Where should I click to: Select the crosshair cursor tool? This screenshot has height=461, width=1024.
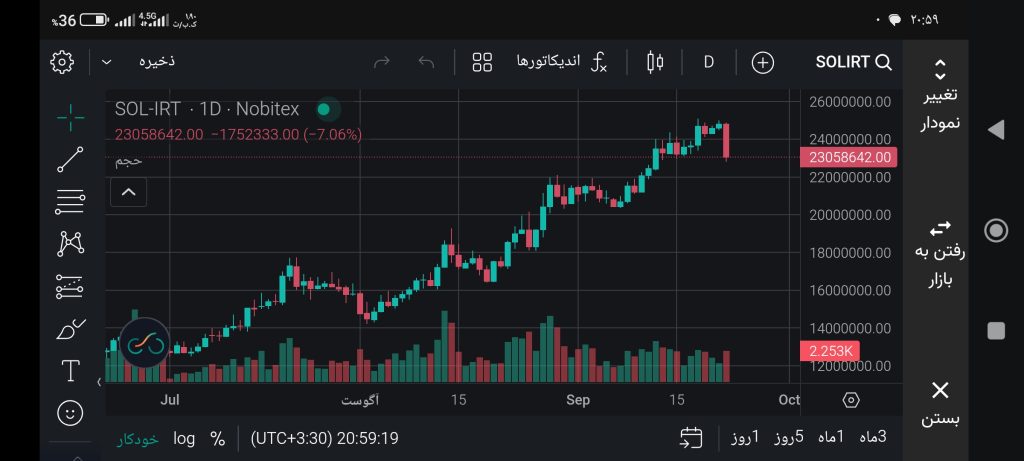click(71, 118)
